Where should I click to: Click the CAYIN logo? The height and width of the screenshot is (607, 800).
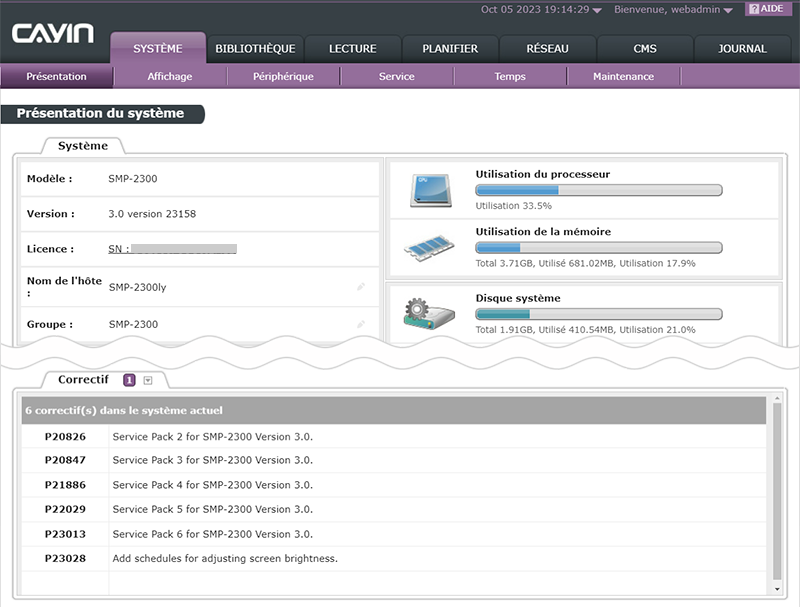[53, 34]
